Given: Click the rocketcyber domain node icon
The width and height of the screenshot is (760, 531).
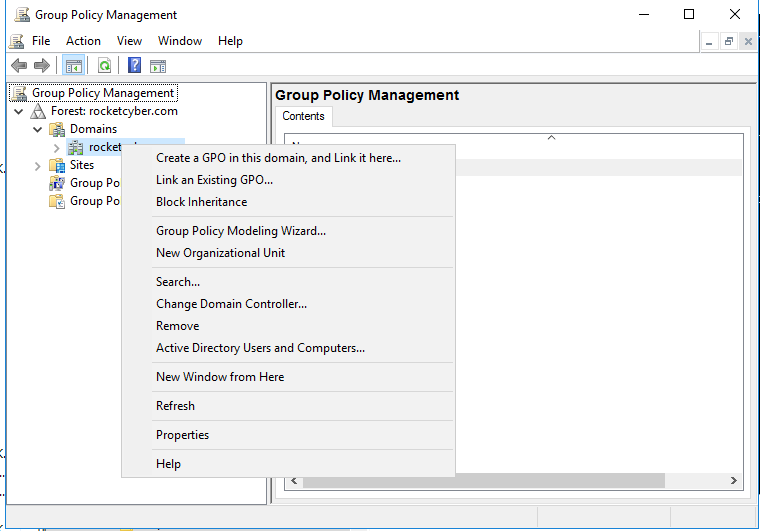Looking at the screenshot, I should click(x=76, y=147).
